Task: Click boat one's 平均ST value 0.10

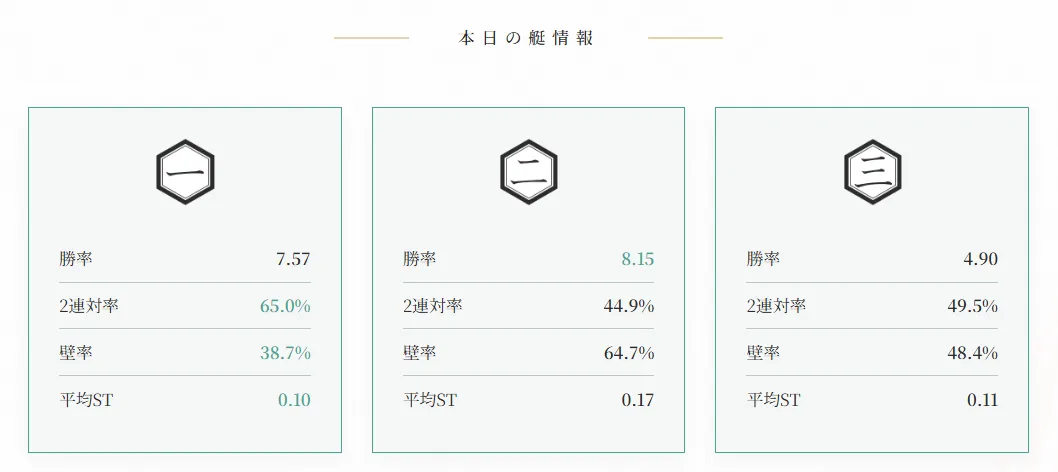Action: click(294, 400)
